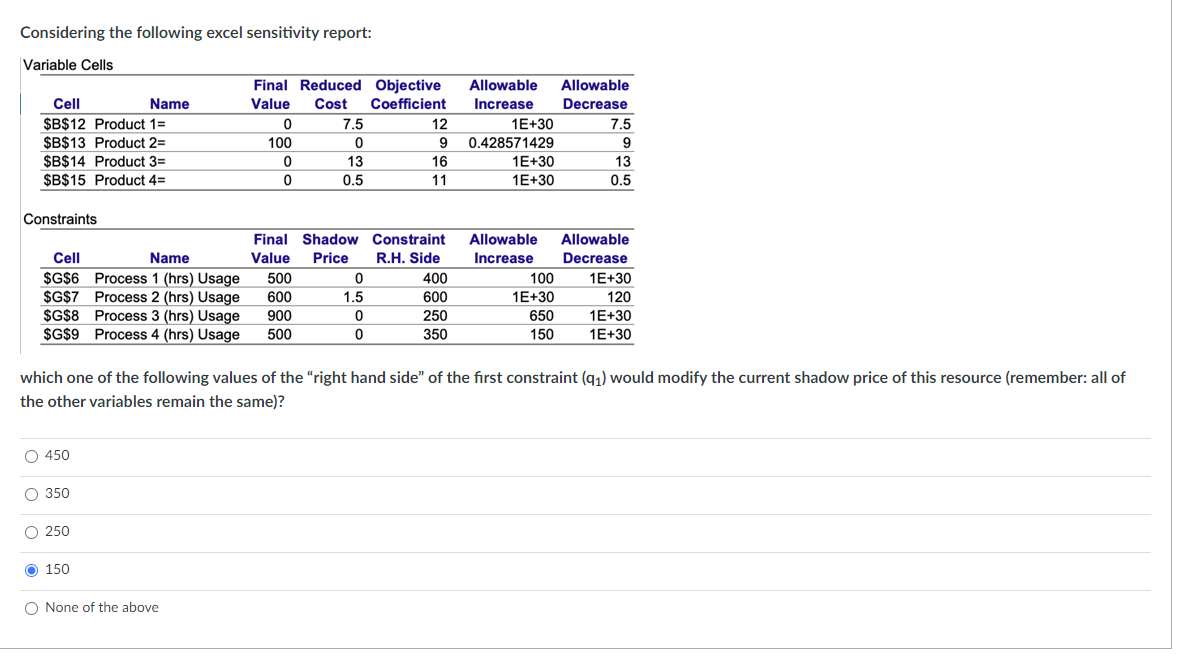Viewport: 1177px width, 669px height.
Task: Select the 450 answer option
Action: tap(32, 455)
